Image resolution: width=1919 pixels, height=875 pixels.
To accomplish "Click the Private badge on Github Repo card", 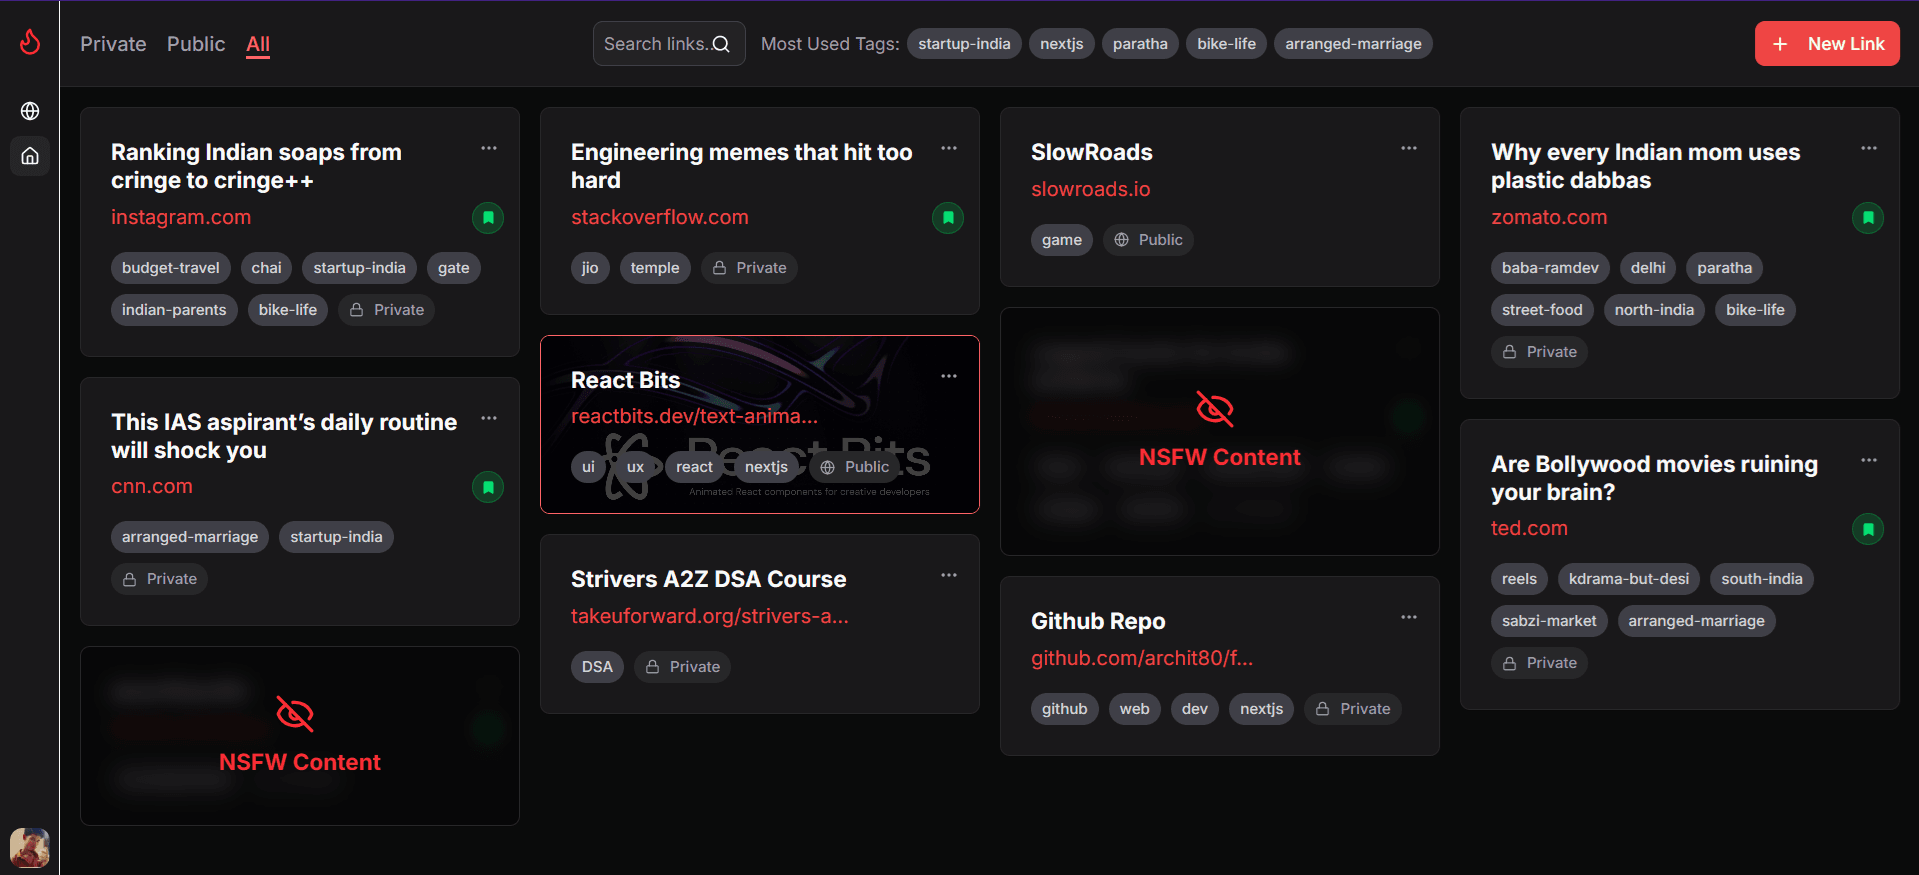I will pyautogui.click(x=1353, y=709).
